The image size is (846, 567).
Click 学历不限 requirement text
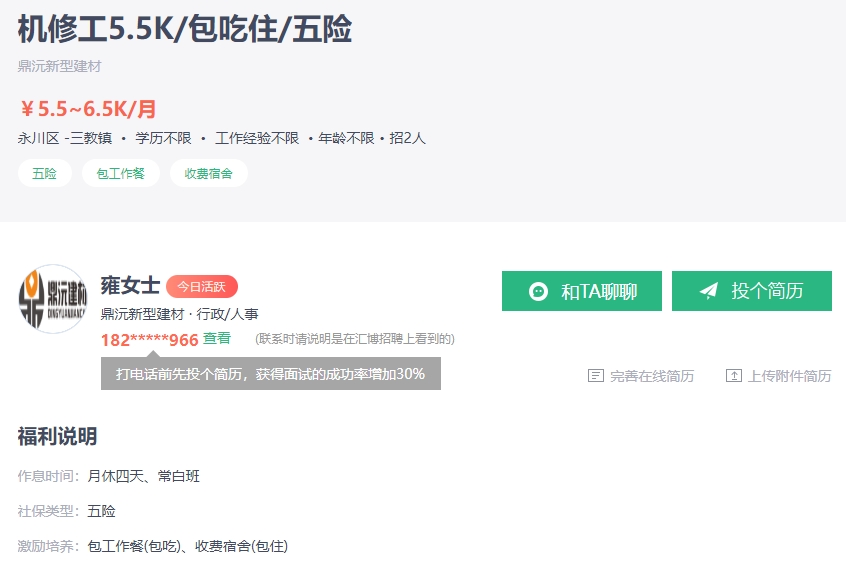pos(163,138)
